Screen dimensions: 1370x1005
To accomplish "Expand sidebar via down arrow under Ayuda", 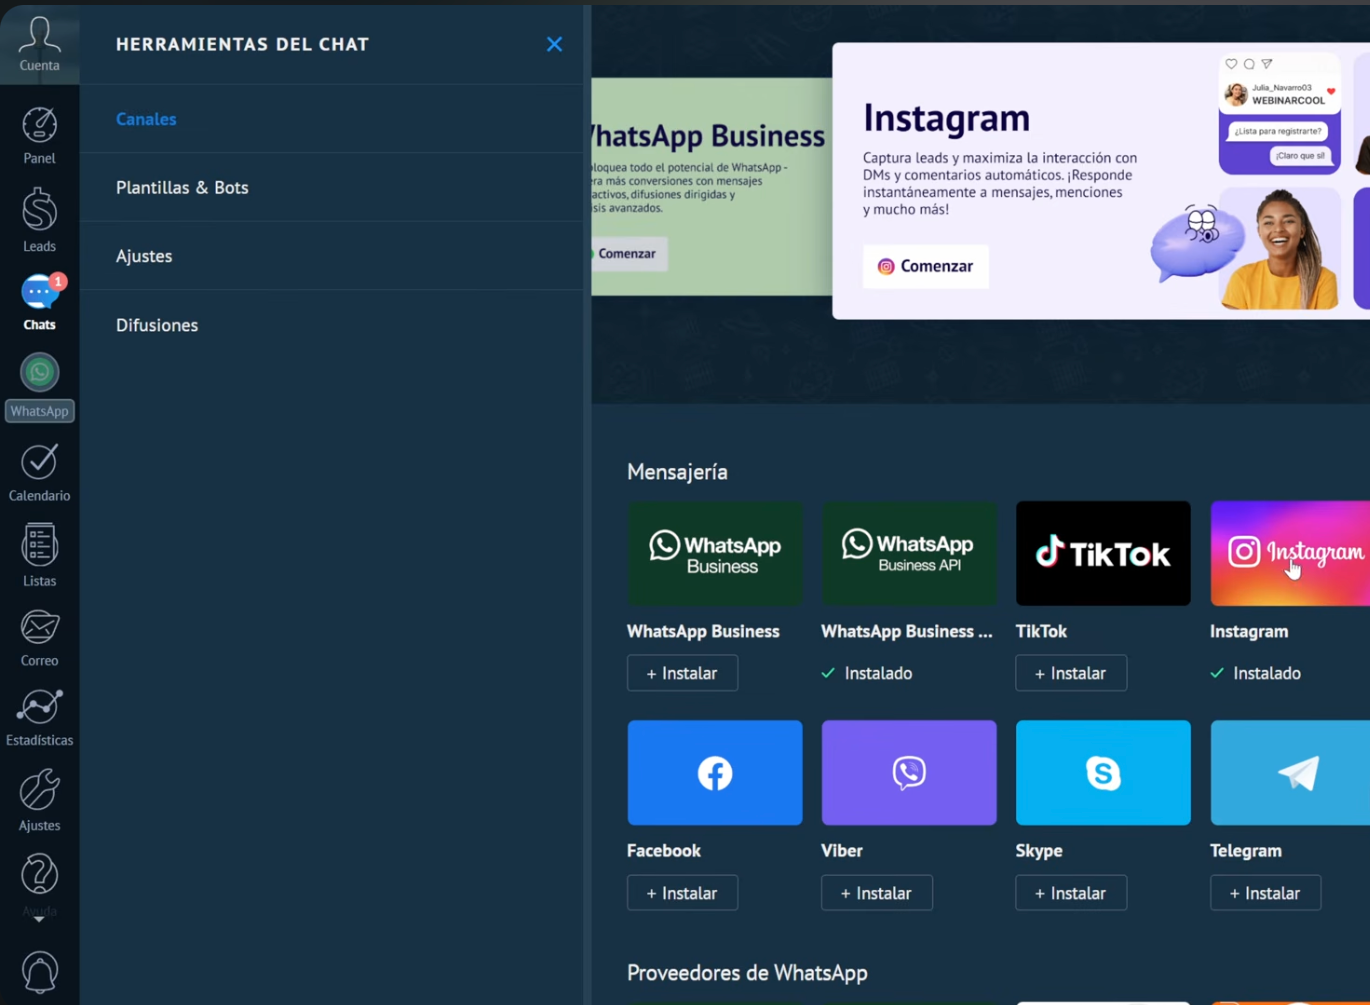I will point(39,918).
